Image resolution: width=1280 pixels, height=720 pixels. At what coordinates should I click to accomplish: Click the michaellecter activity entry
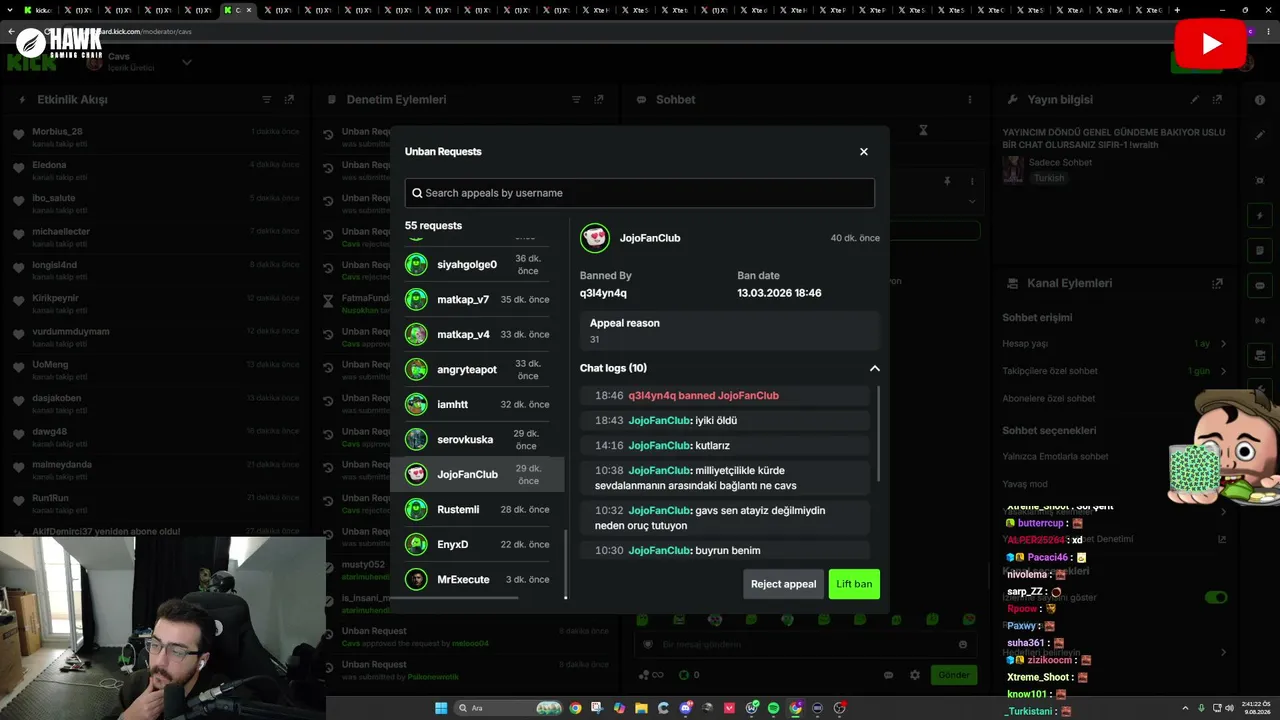point(157,237)
